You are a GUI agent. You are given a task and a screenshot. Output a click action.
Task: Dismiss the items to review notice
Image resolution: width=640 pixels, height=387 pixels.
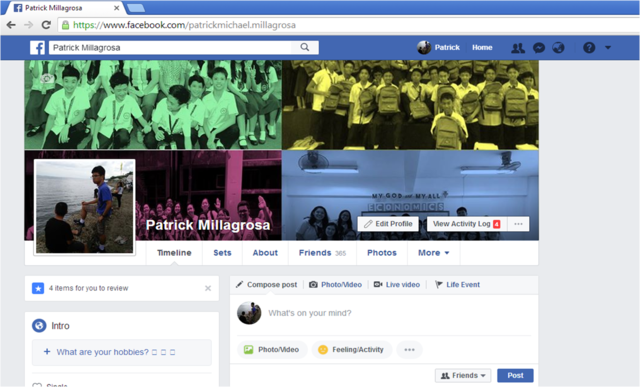[208, 288]
